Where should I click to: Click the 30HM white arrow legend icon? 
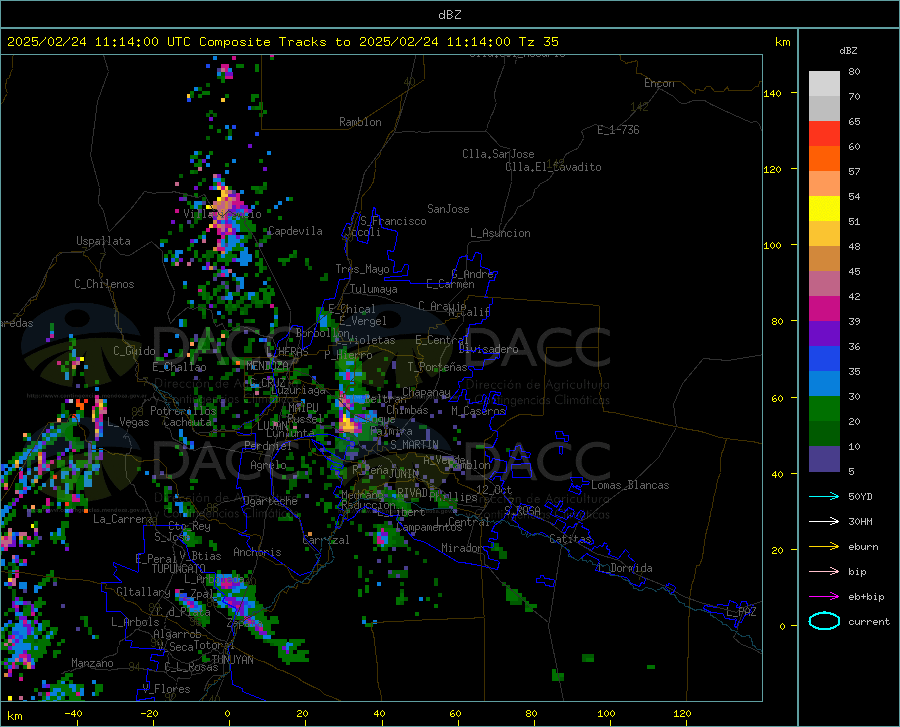(x=824, y=521)
